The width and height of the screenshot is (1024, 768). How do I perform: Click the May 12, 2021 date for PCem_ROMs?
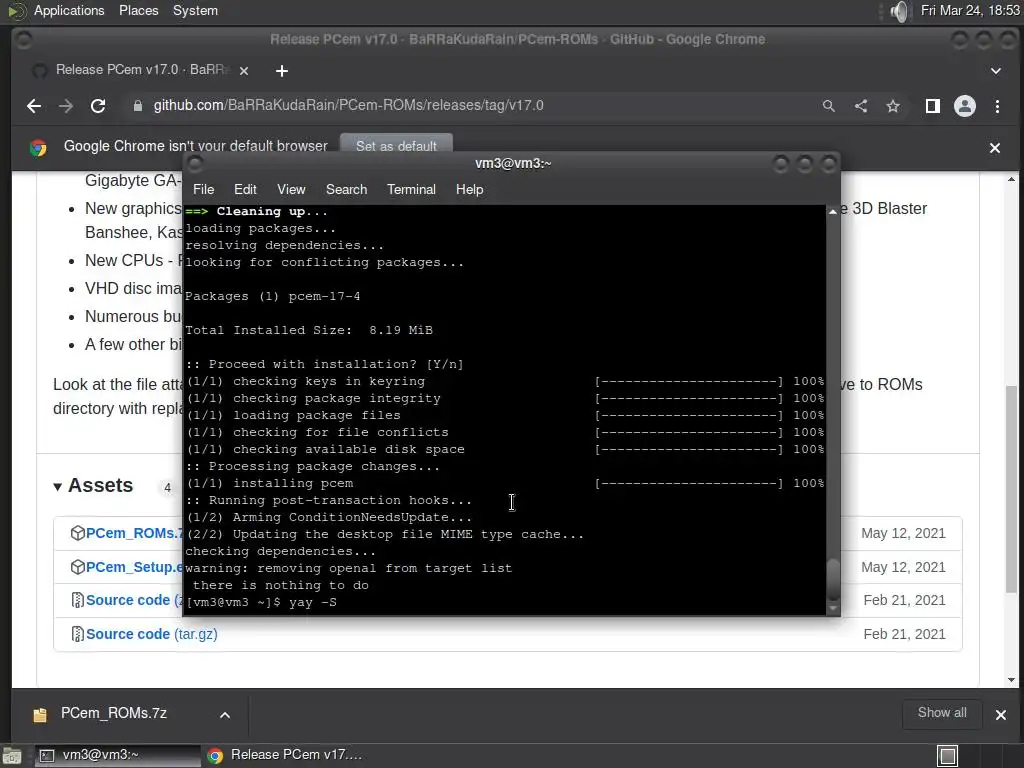(x=903, y=534)
